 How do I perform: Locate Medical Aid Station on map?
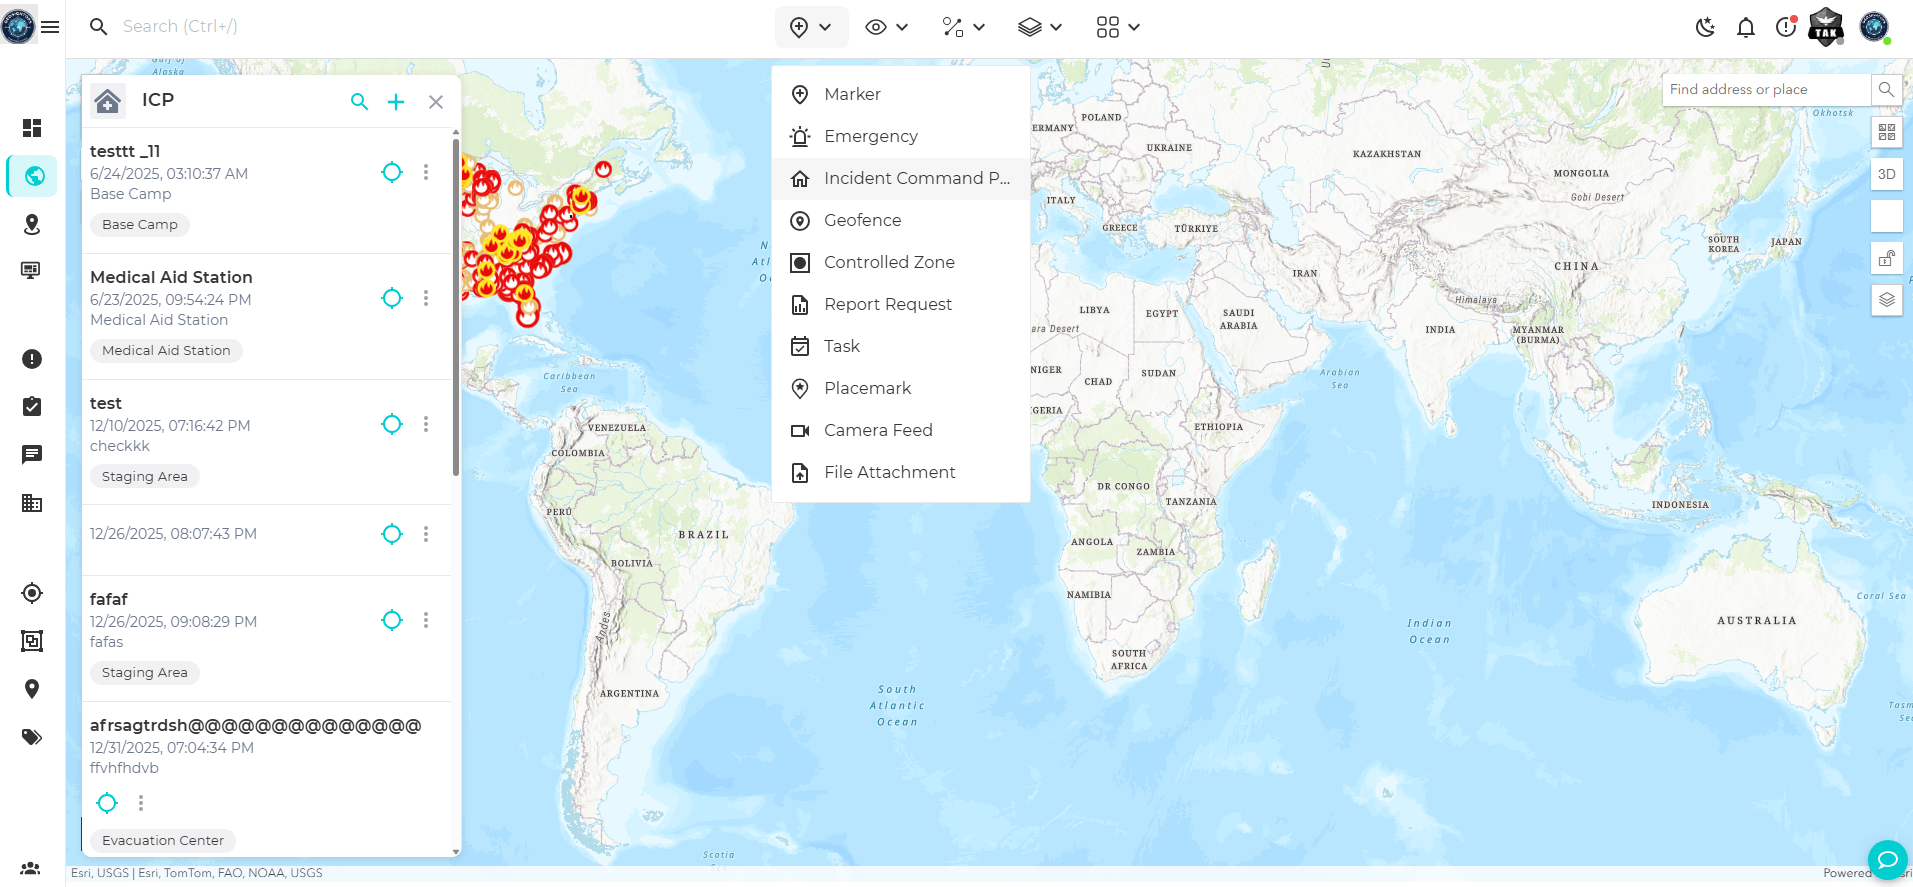click(x=392, y=298)
